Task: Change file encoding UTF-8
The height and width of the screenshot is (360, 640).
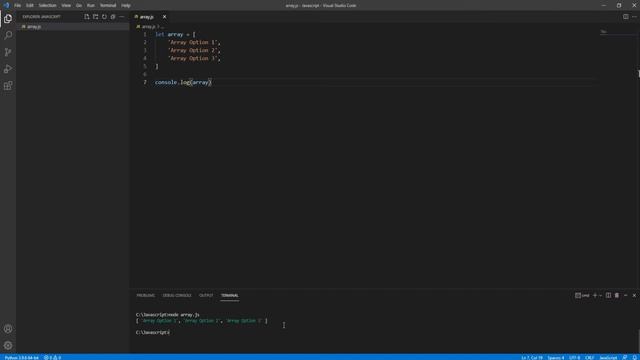Action: (574, 358)
